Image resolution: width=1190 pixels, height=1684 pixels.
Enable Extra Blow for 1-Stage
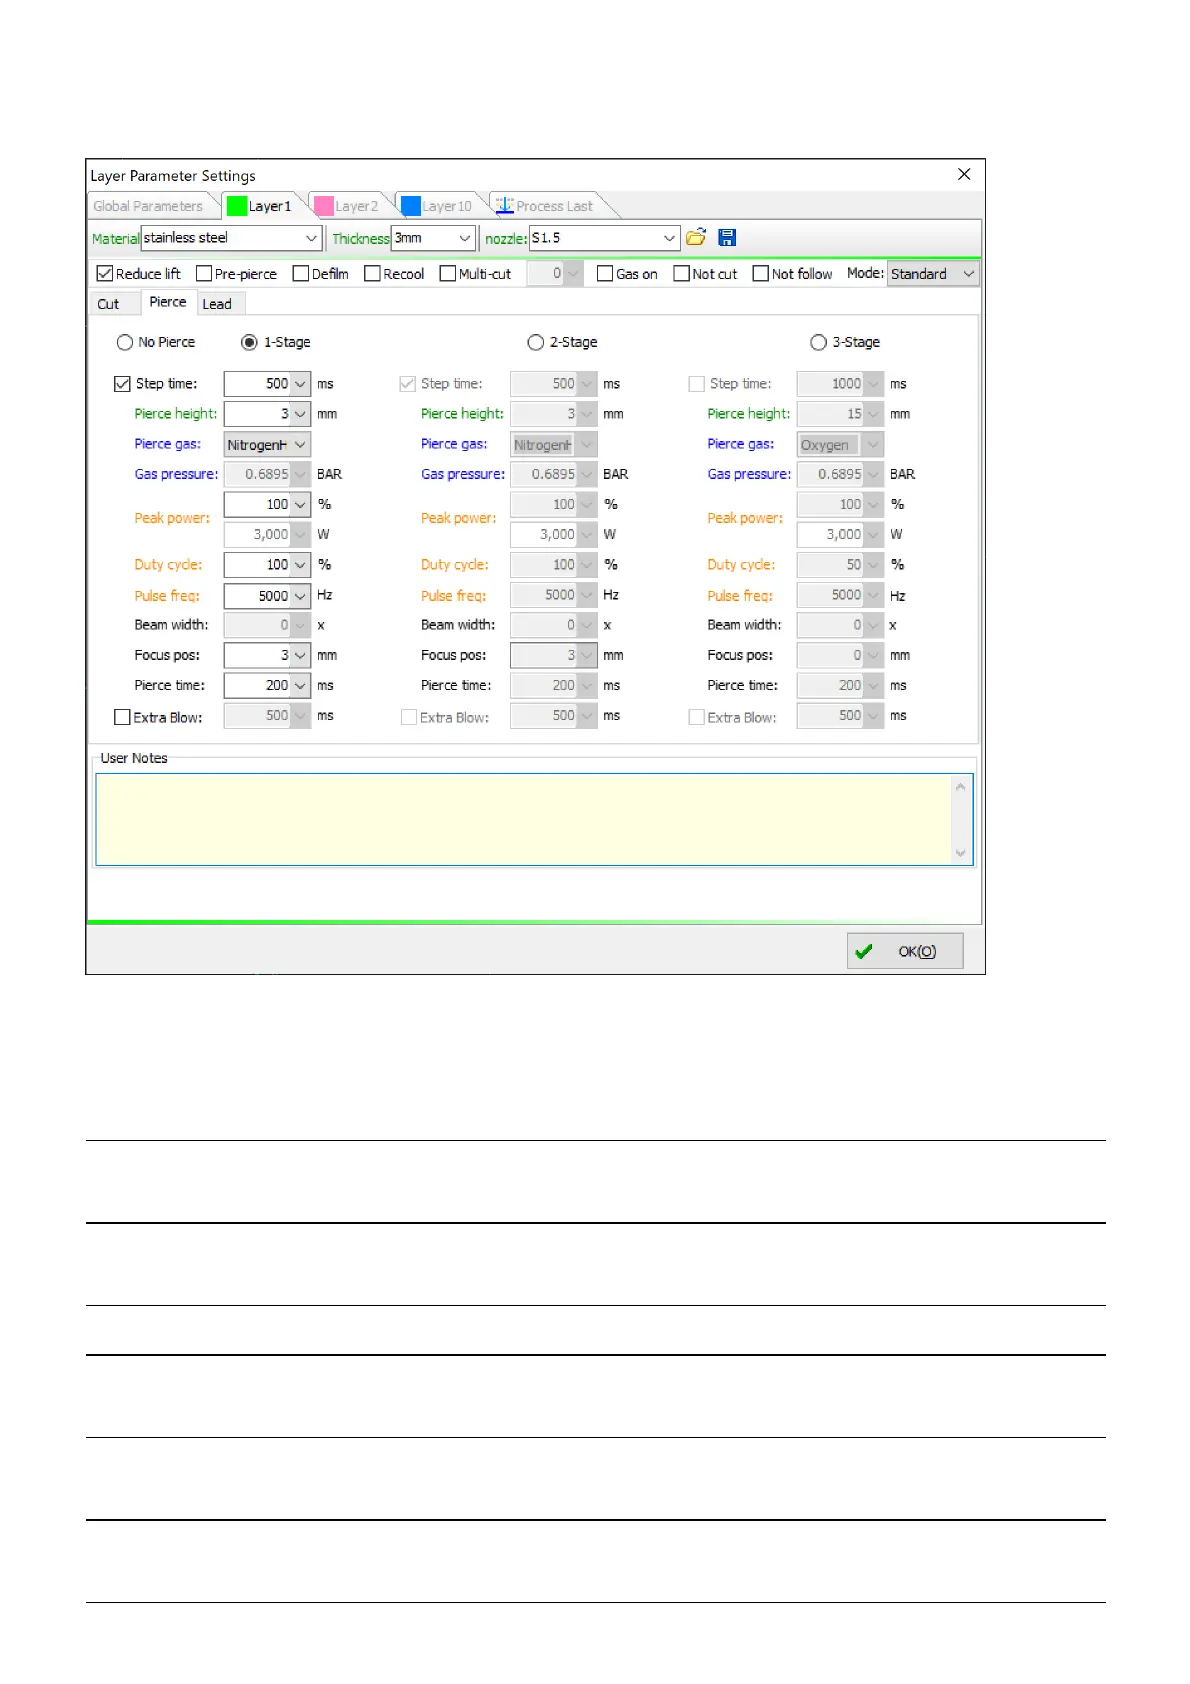click(x=123, y=717)
